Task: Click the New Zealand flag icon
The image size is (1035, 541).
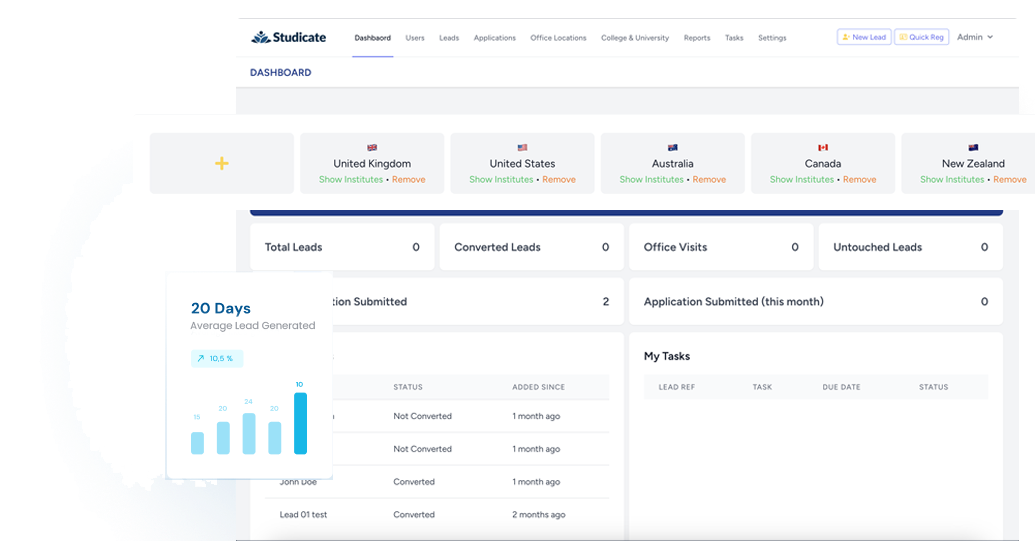Action: [x=973, y=147]
